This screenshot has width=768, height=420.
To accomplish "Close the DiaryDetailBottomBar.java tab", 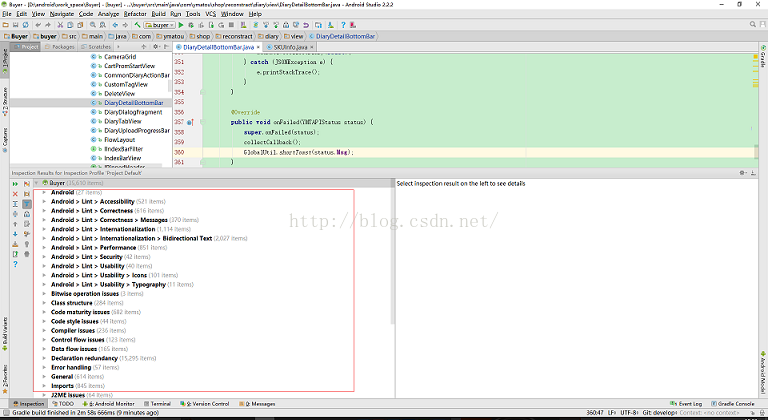I will [x=258, y=47].
